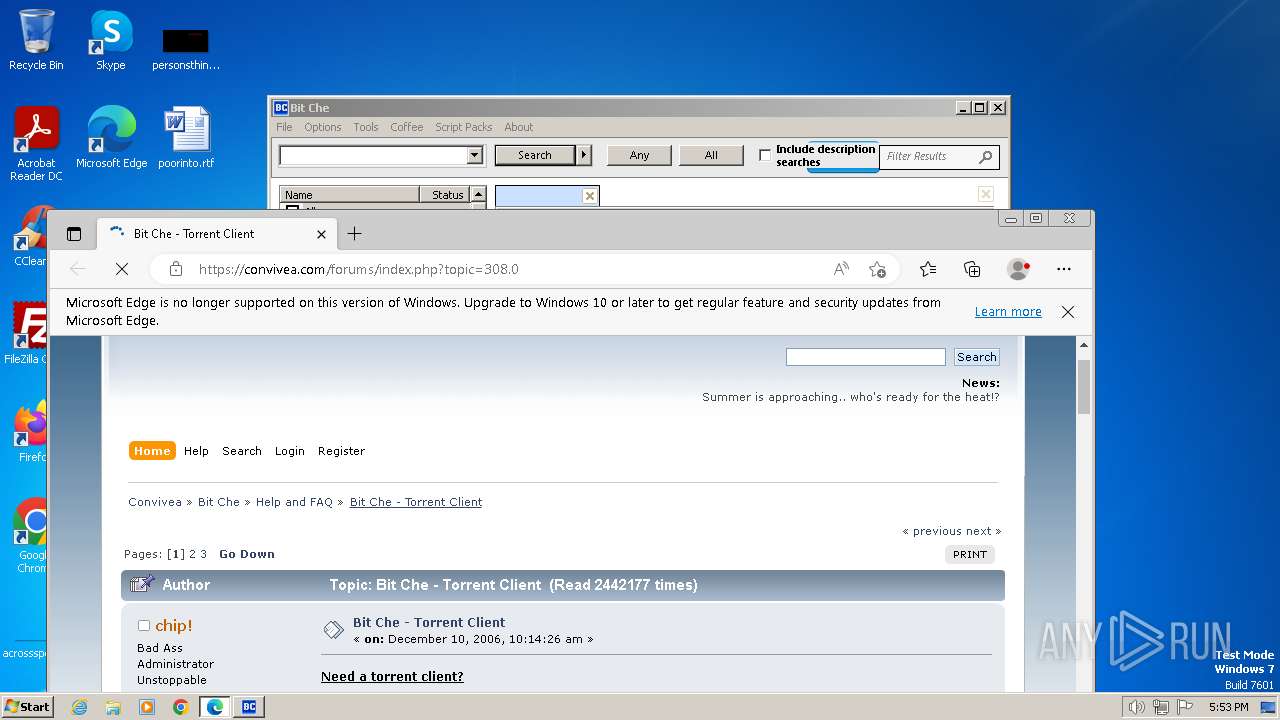Click All button in Bit Che
The width and height of the screenshot is (1280, 720).
711,155
